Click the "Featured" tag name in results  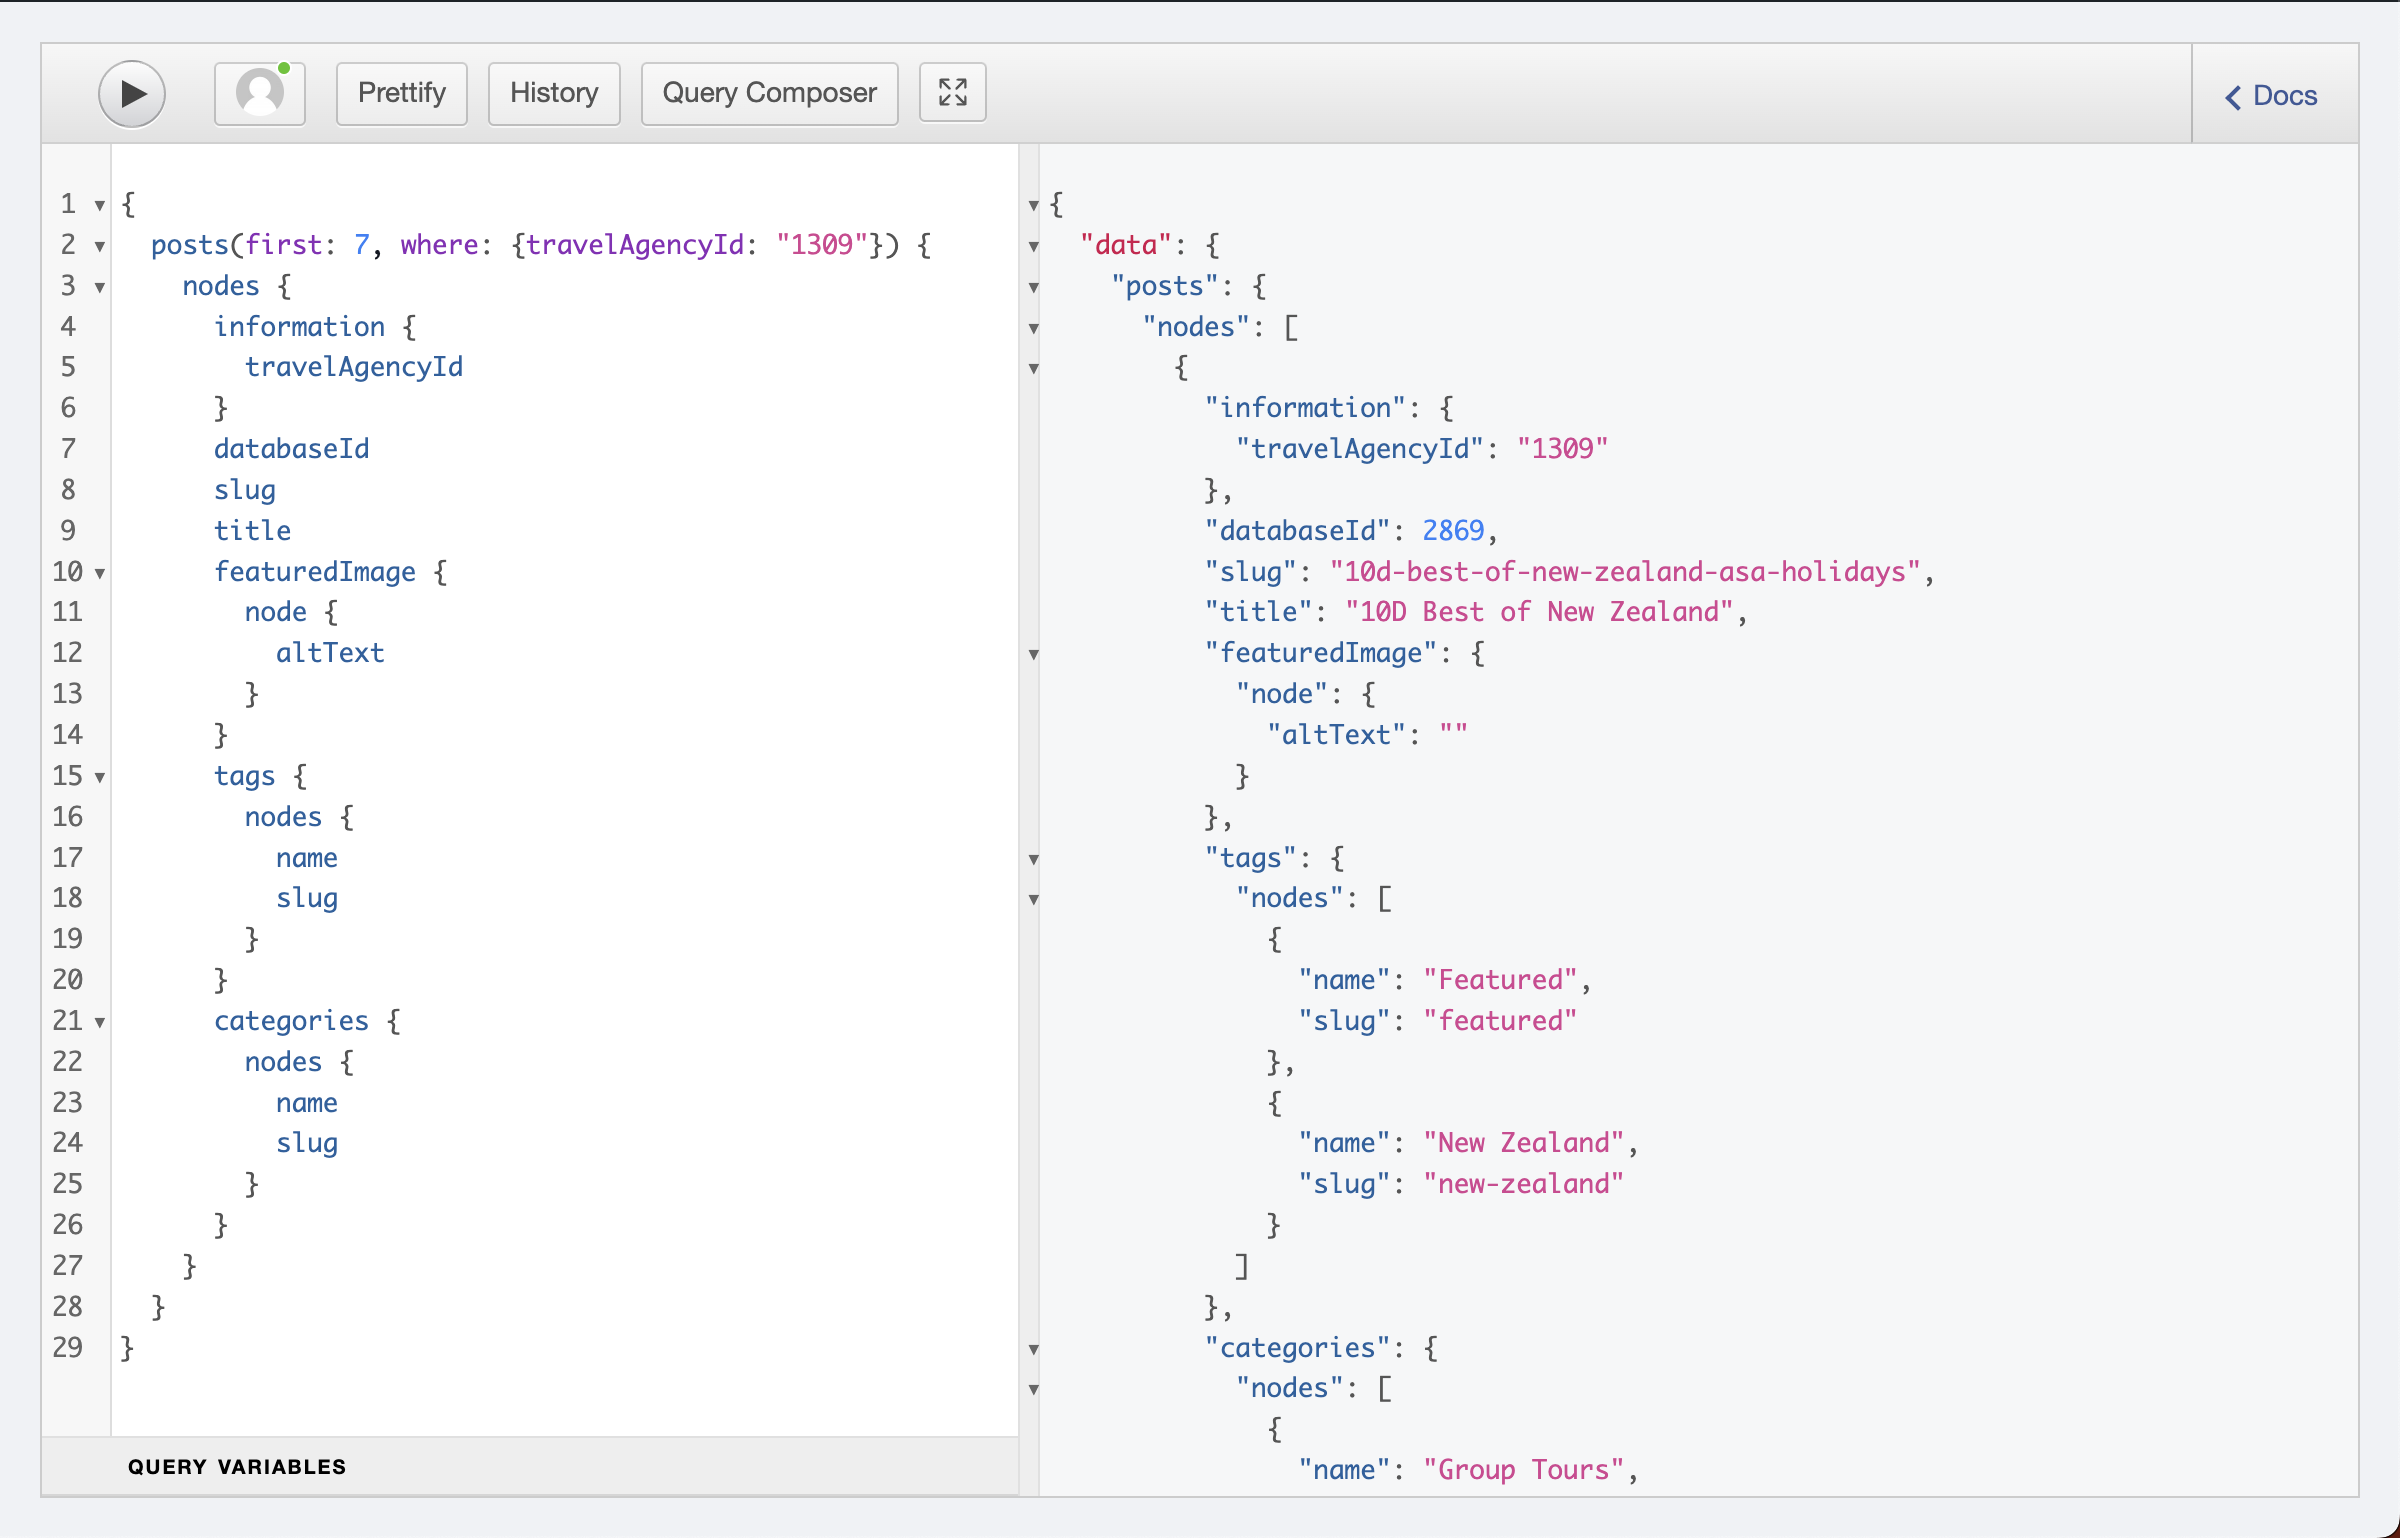click(1500, 980)
